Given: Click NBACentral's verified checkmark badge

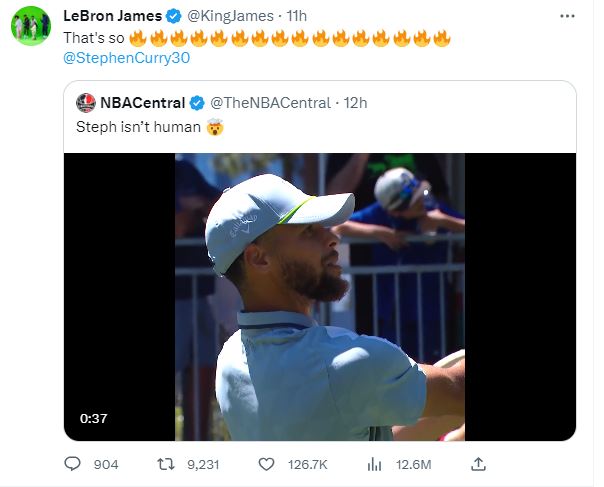Looking at the screenshot, I should (x=197, y=103).
